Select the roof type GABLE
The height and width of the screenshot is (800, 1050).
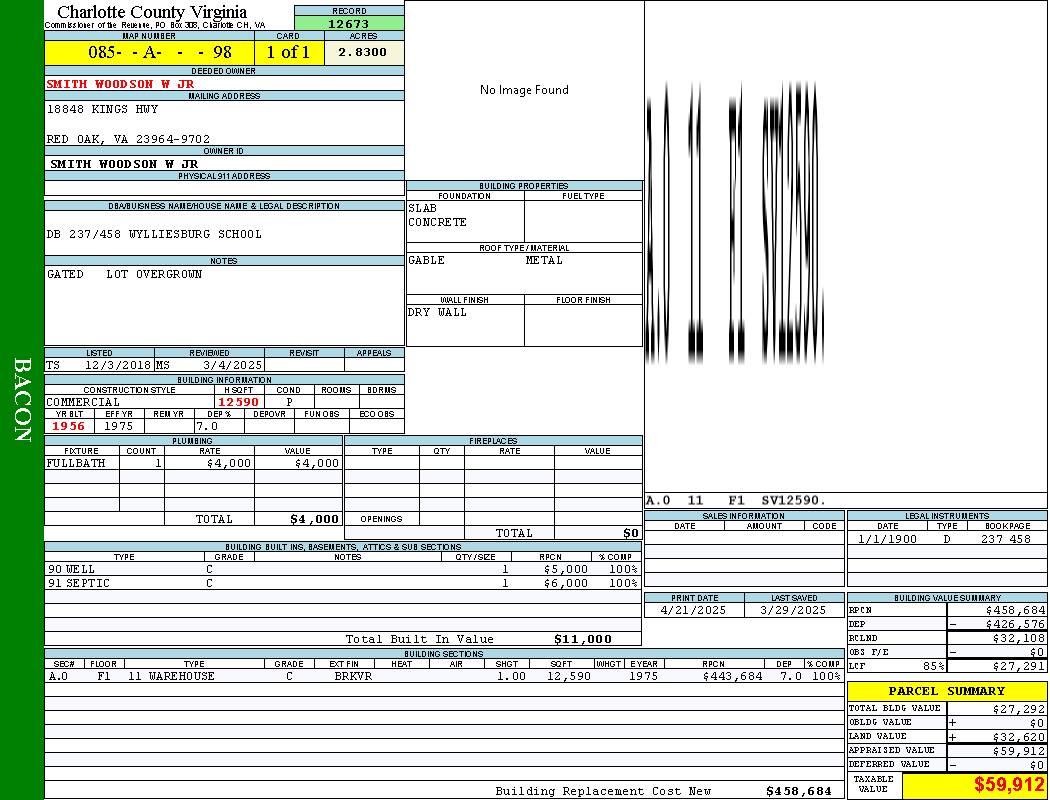tap(427, 260)
